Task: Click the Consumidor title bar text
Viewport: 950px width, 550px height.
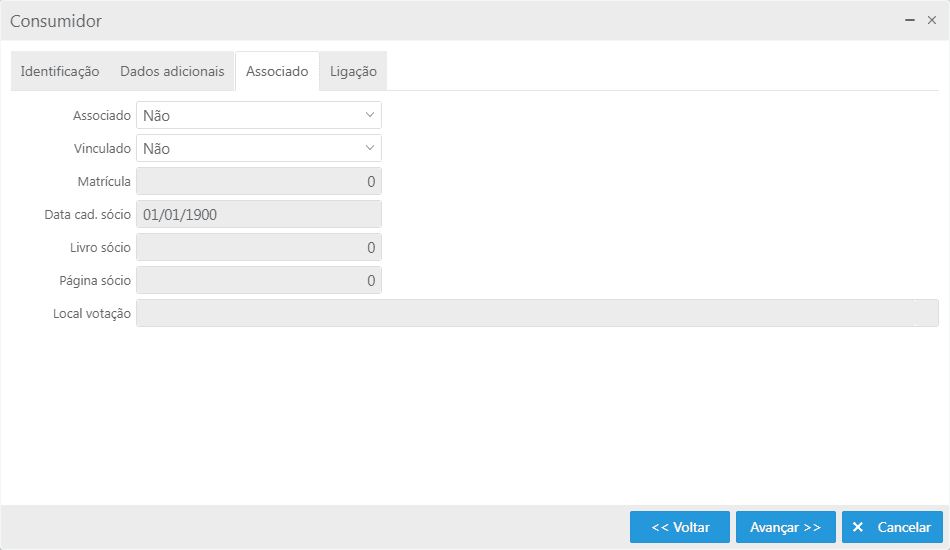Action: click(56, 21)
